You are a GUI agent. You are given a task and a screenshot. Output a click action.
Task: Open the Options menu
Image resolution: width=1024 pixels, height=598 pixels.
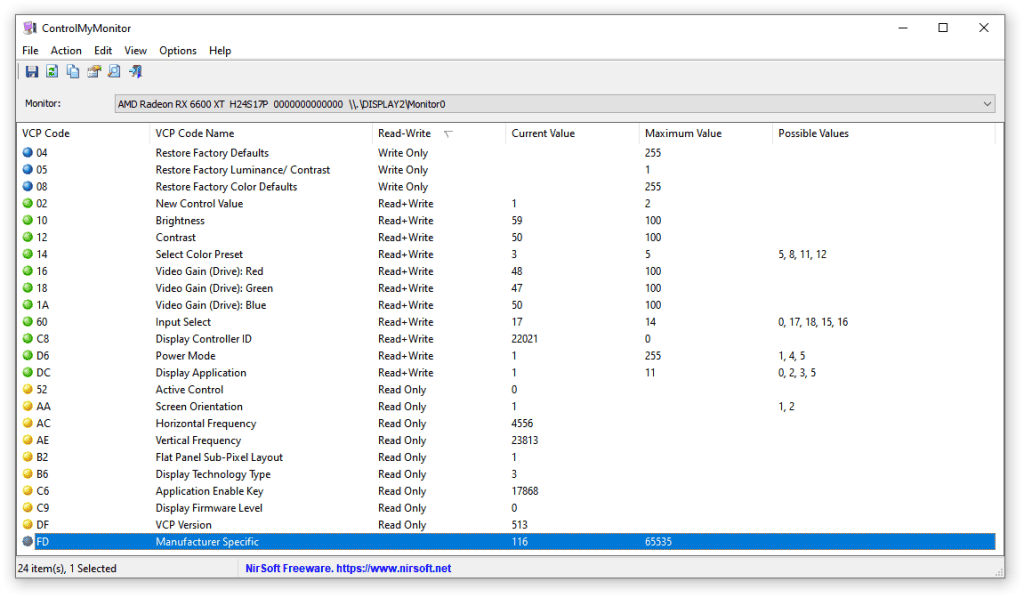pyautogui.click(x=178, y=51)
